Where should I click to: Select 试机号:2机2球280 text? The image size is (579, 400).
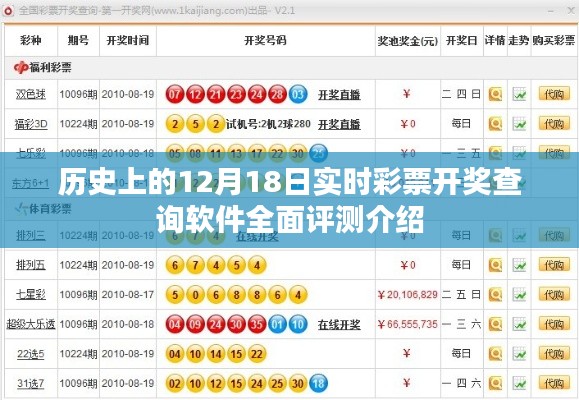coord(268,124)
